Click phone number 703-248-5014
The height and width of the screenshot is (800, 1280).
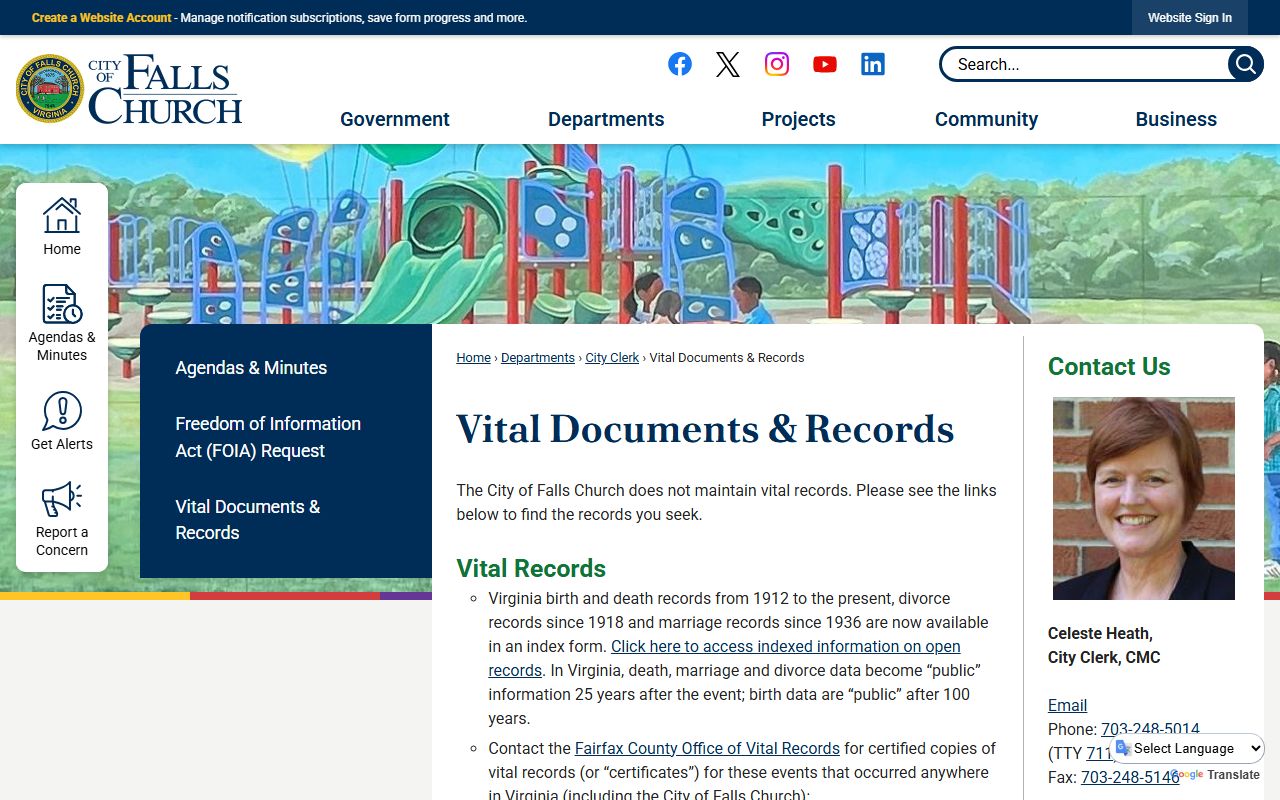[x=1150, y=729]
